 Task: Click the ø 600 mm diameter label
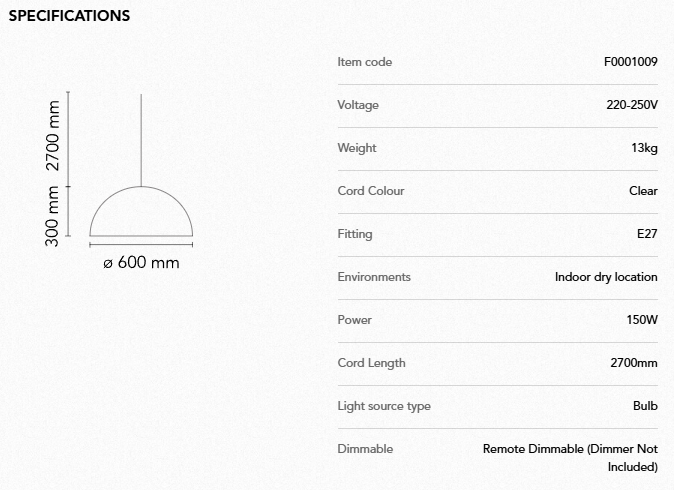[141, 263]
